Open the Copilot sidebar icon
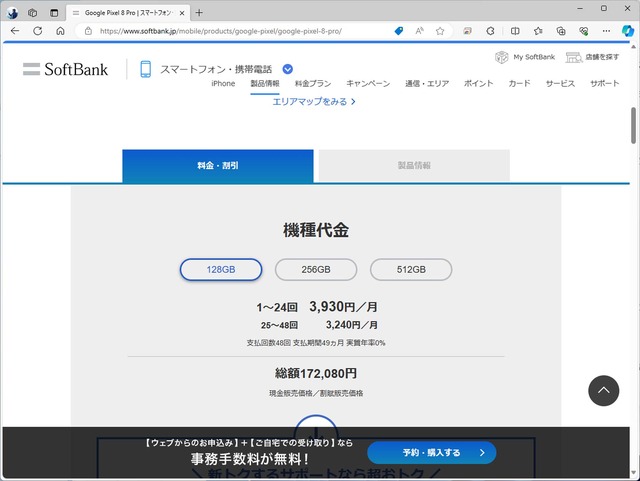The width and height of the screenshot is (640, 481). [628, 31]
